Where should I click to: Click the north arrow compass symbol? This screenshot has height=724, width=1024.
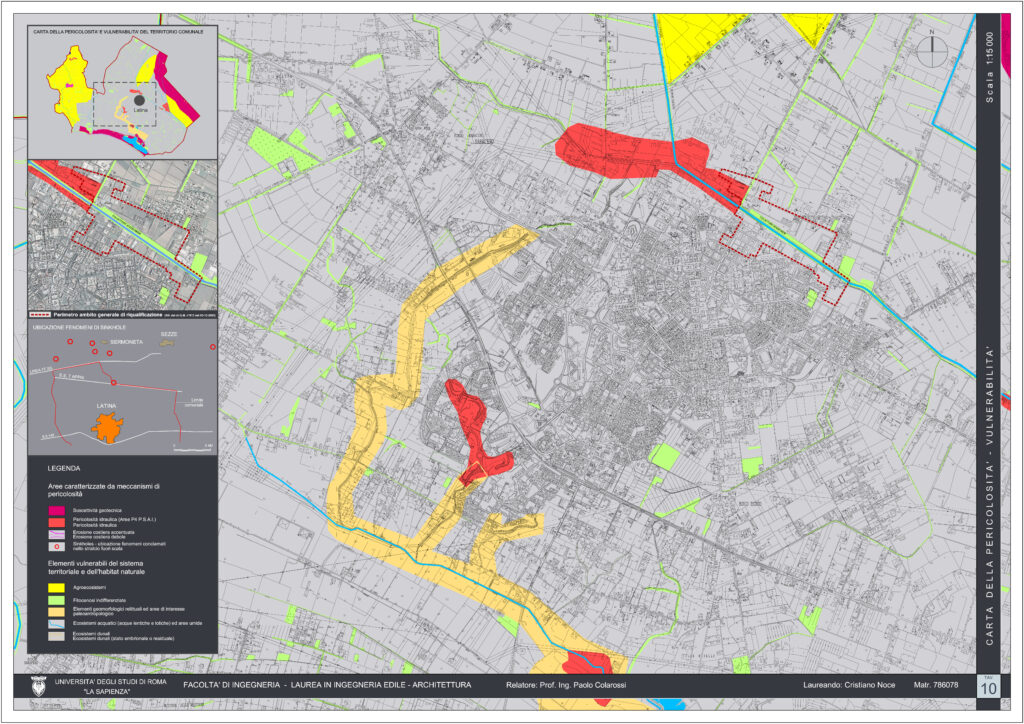(x=932, y=51)
